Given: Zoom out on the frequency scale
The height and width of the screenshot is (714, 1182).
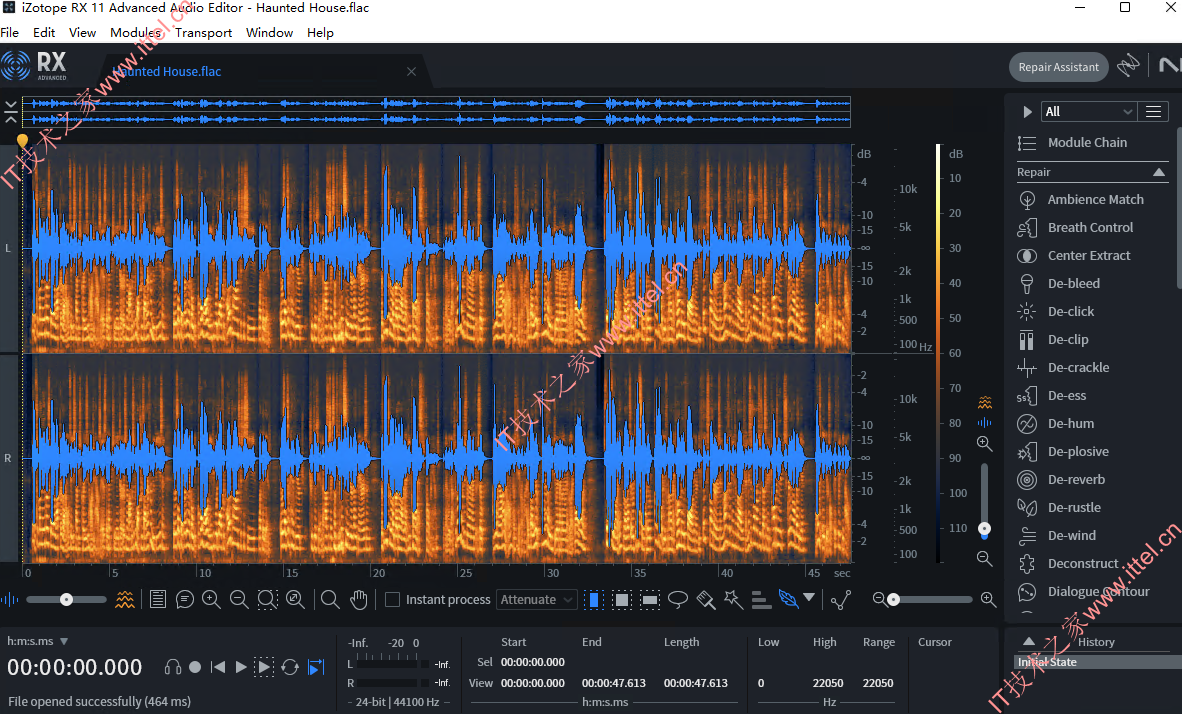Looking at the screenshot, I should pyautogui.click(x=984, y=558).
